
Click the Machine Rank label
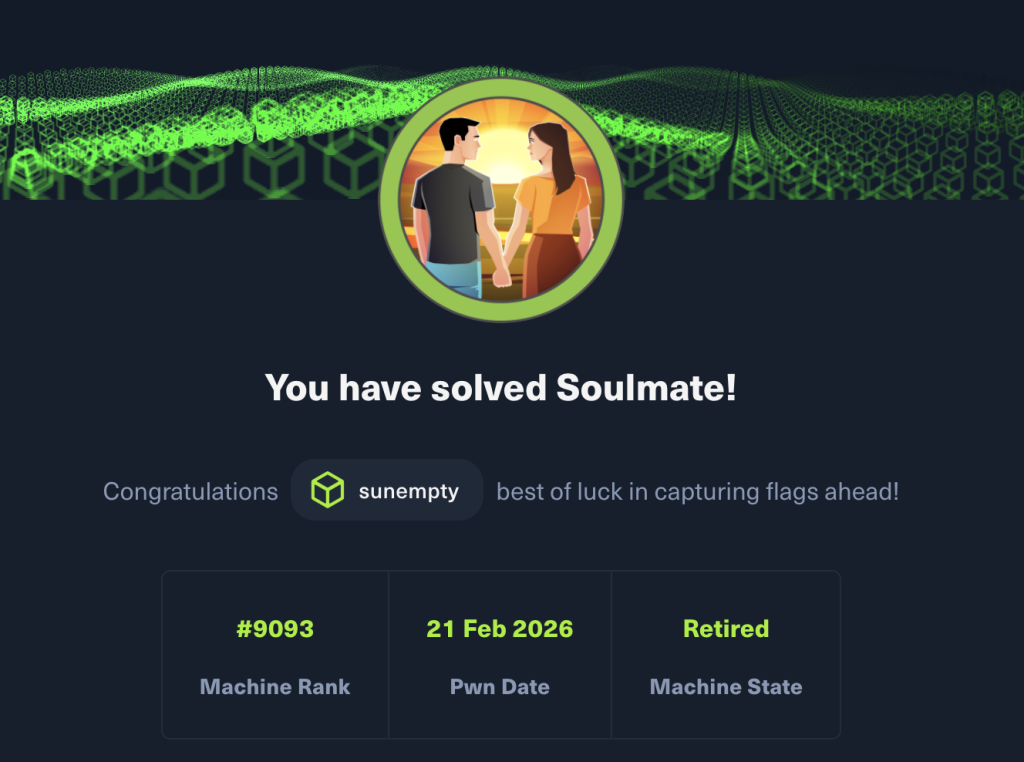point(275,687)
